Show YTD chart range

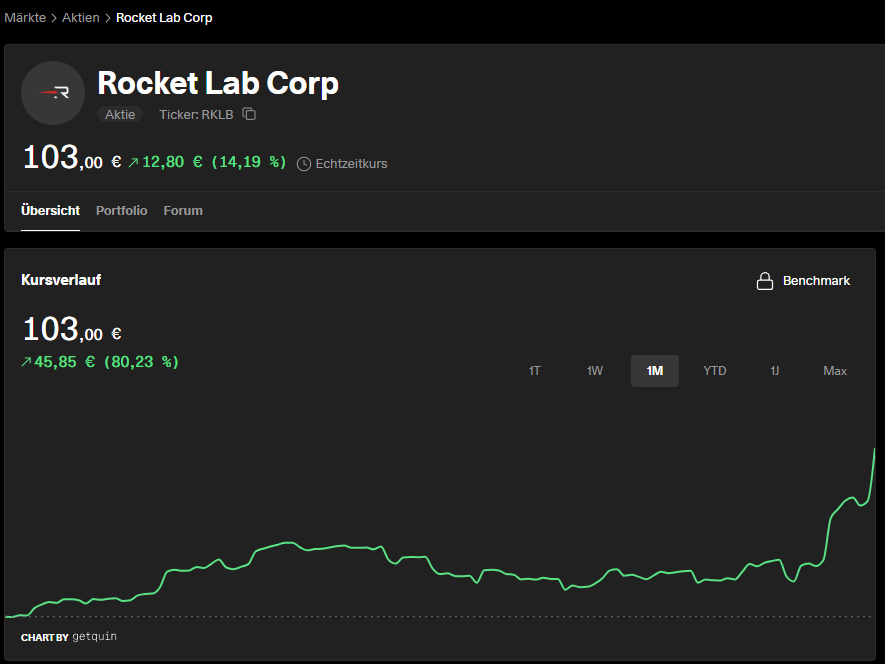click(x=715, y=371)
